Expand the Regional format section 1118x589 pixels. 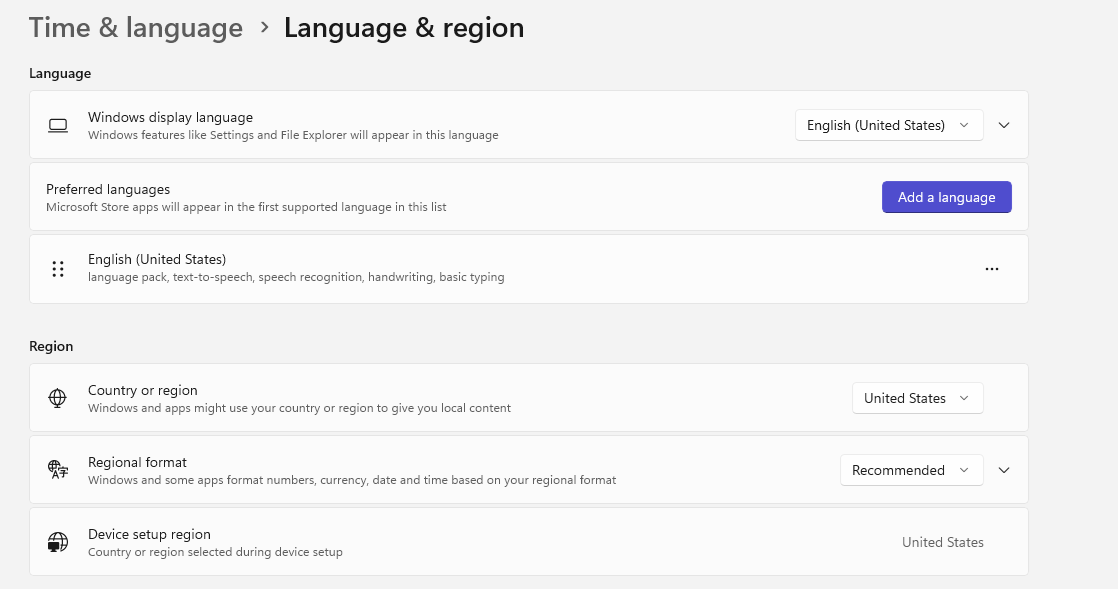click(x=1004, y=470)
